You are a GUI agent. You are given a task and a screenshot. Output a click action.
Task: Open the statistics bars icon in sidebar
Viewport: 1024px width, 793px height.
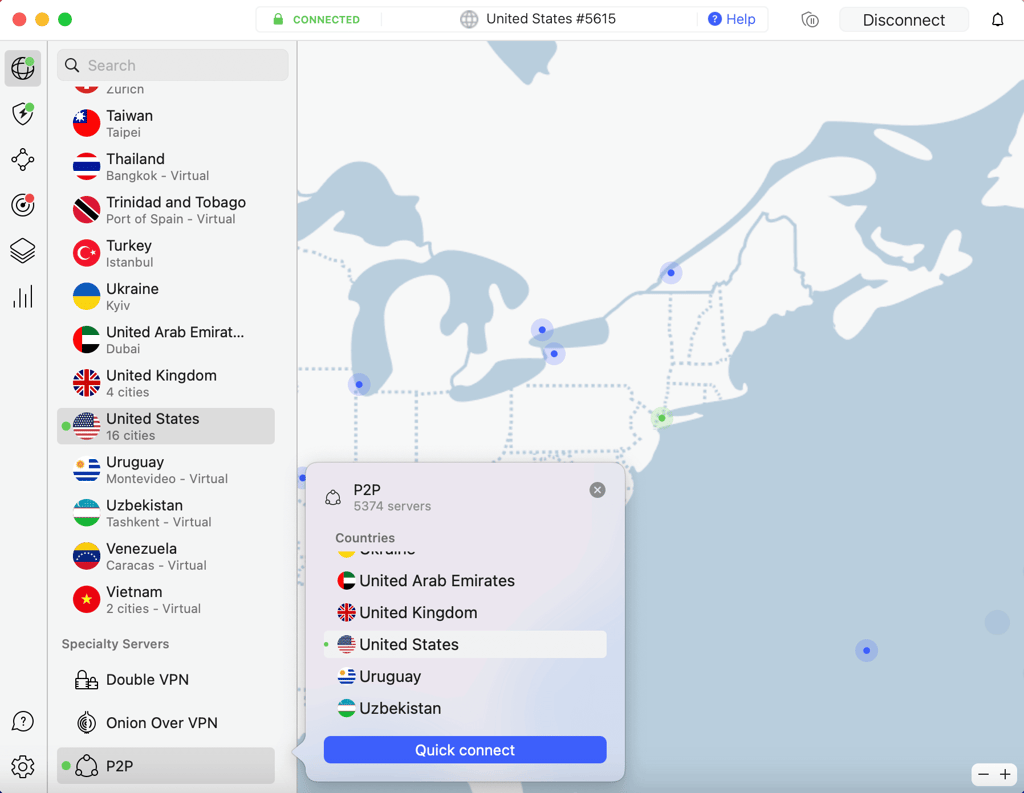point(23,297)
